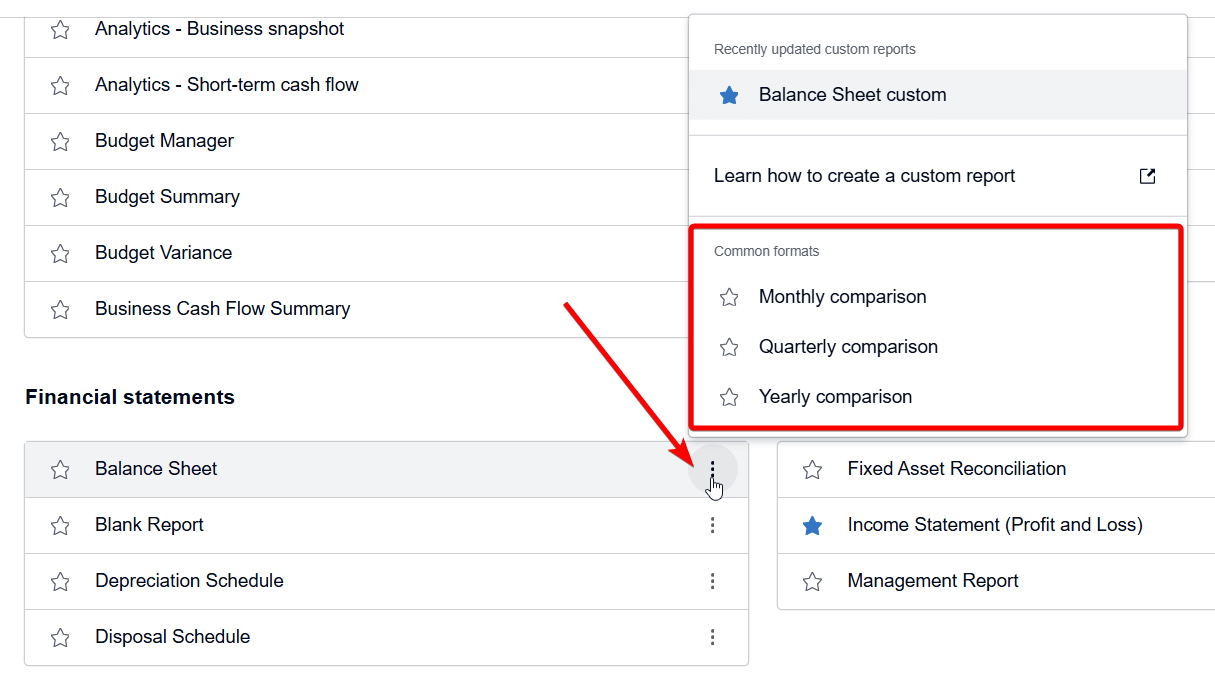Viewport: 1215px width, 679px height.
Task: Favorite the Monthly comparison format
Action: coord(728,296)
